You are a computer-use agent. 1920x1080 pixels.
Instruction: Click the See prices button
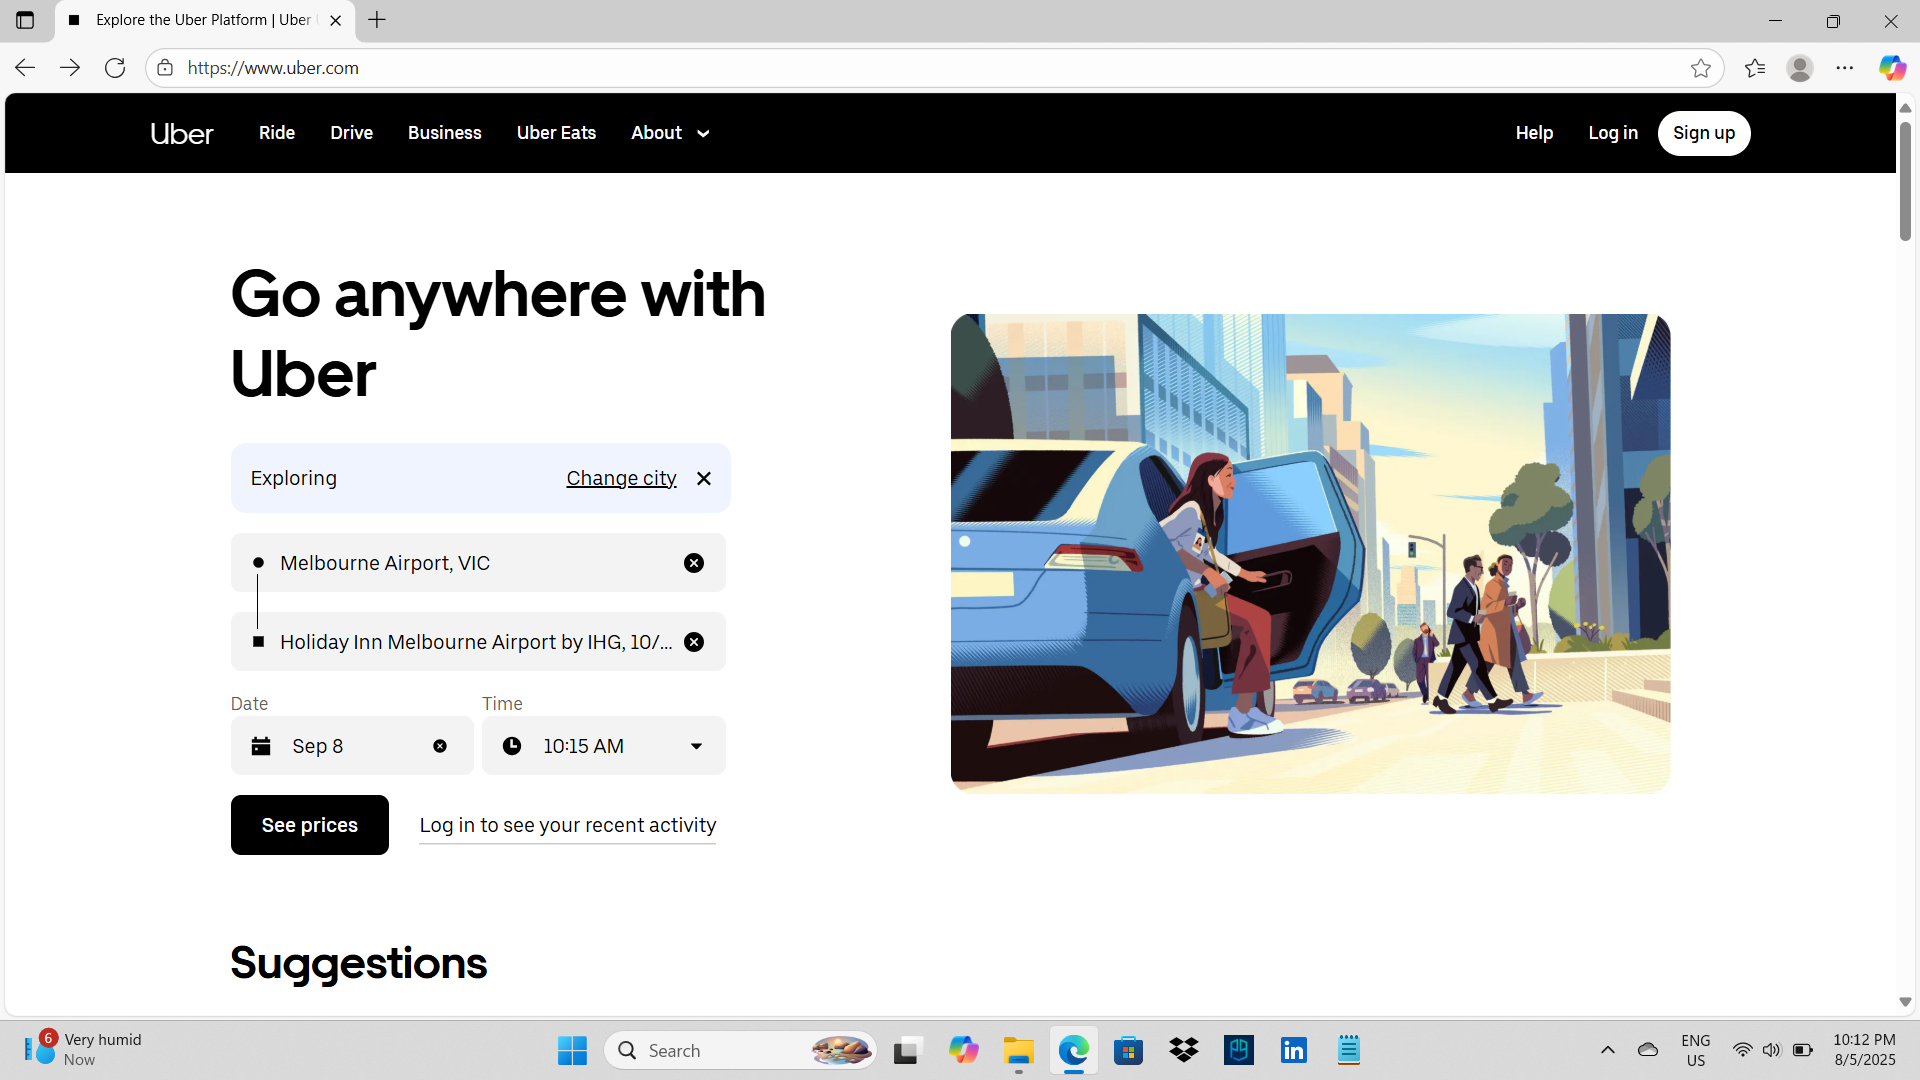(x=310, y=825)
